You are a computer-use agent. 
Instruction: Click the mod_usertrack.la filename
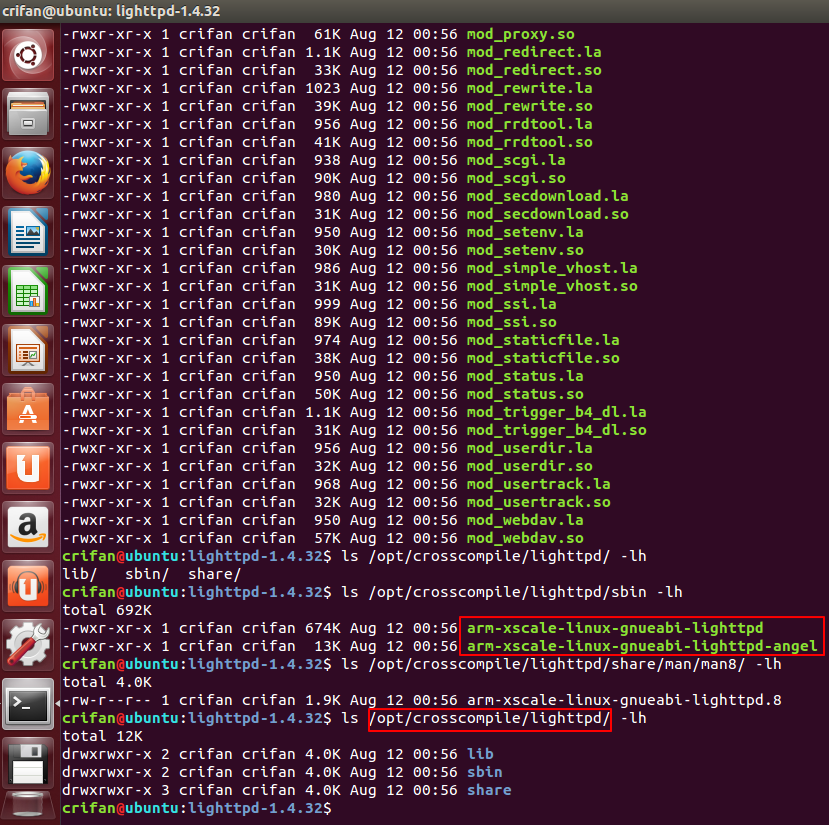point(538,484)
